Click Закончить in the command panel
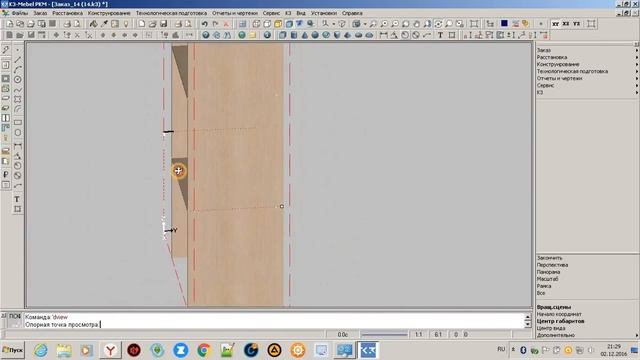 pos(549,258)
